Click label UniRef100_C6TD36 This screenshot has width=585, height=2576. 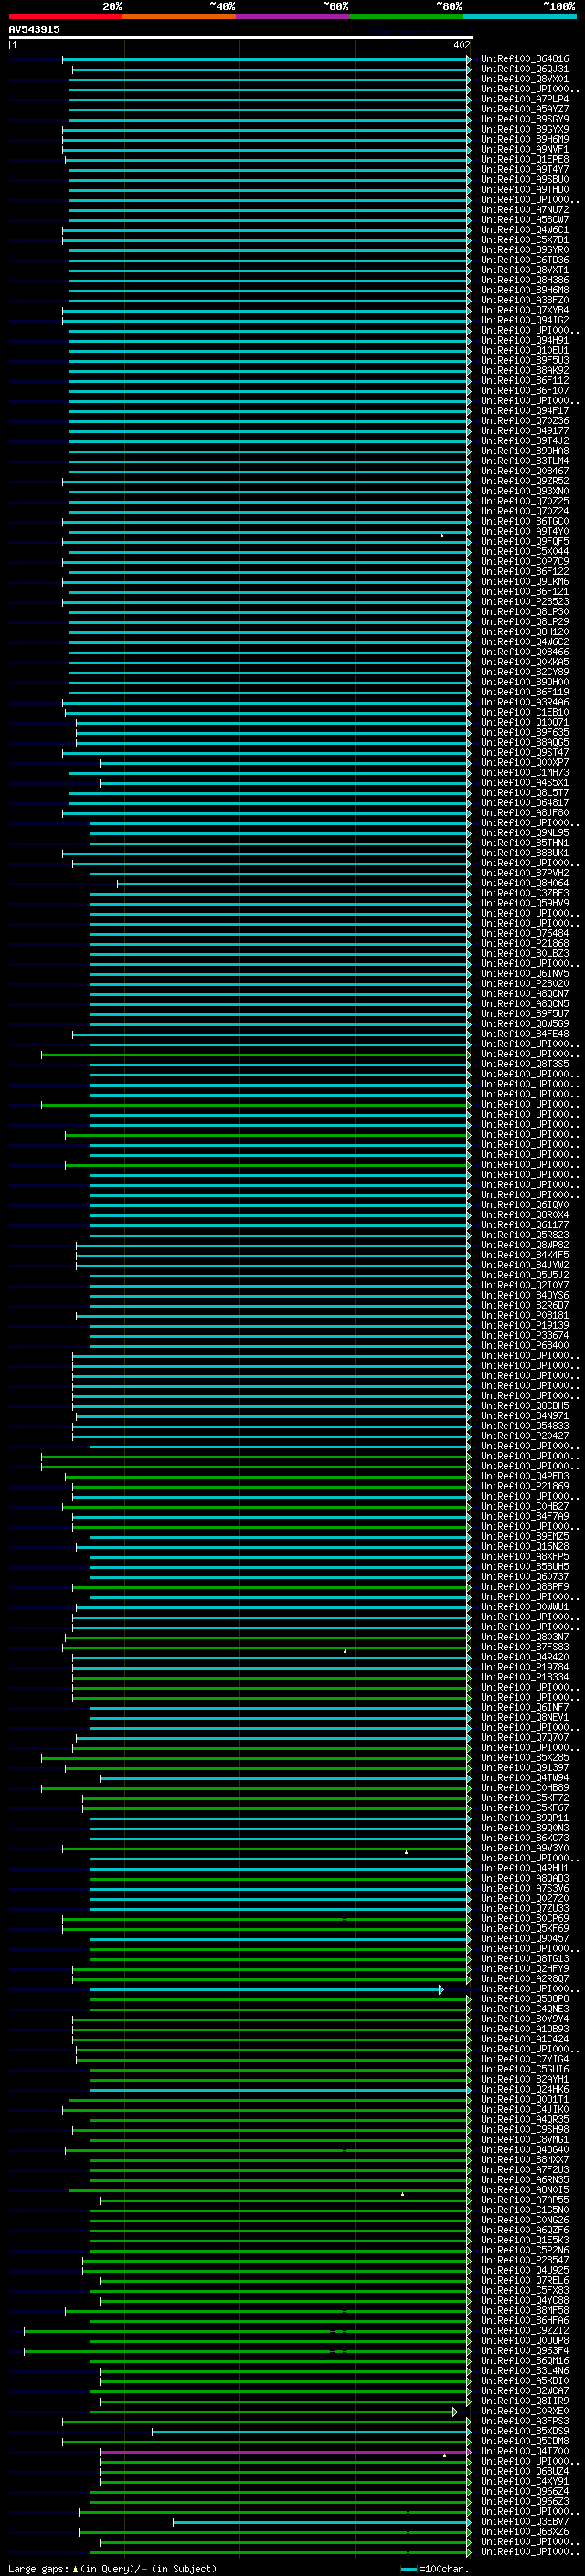tap(525, 260)
